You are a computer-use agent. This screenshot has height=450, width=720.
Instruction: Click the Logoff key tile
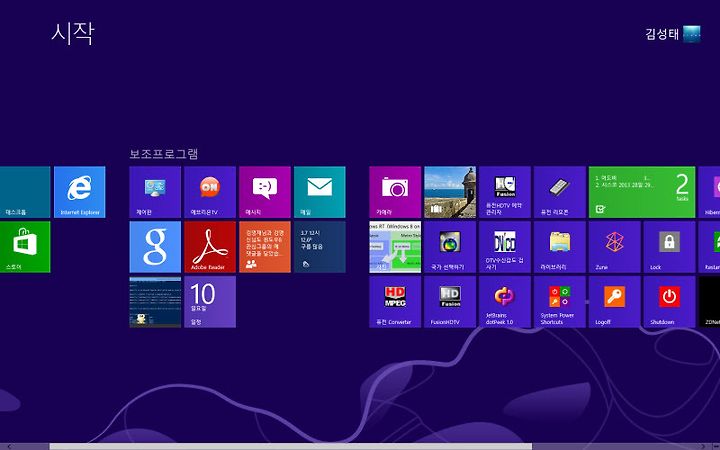click(614, 302)
